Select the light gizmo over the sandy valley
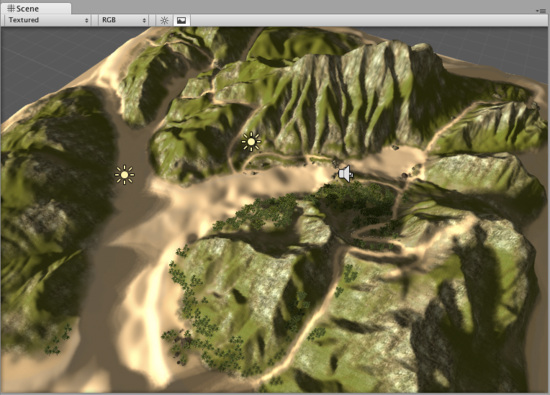Screen dimensions: 550x395 (x=124, y=174)
